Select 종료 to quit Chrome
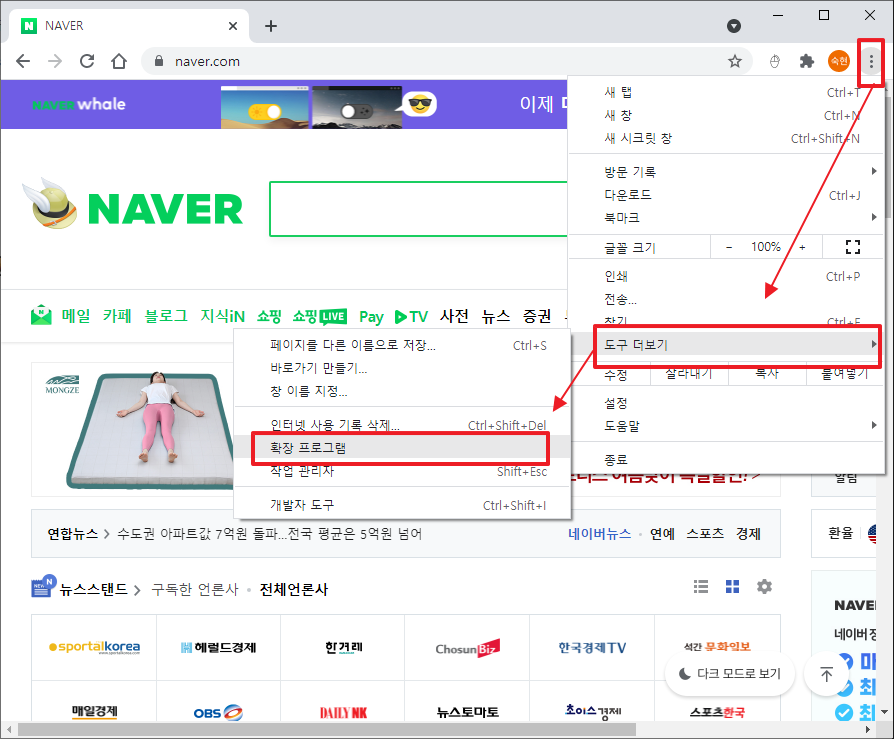 point(726,459)
